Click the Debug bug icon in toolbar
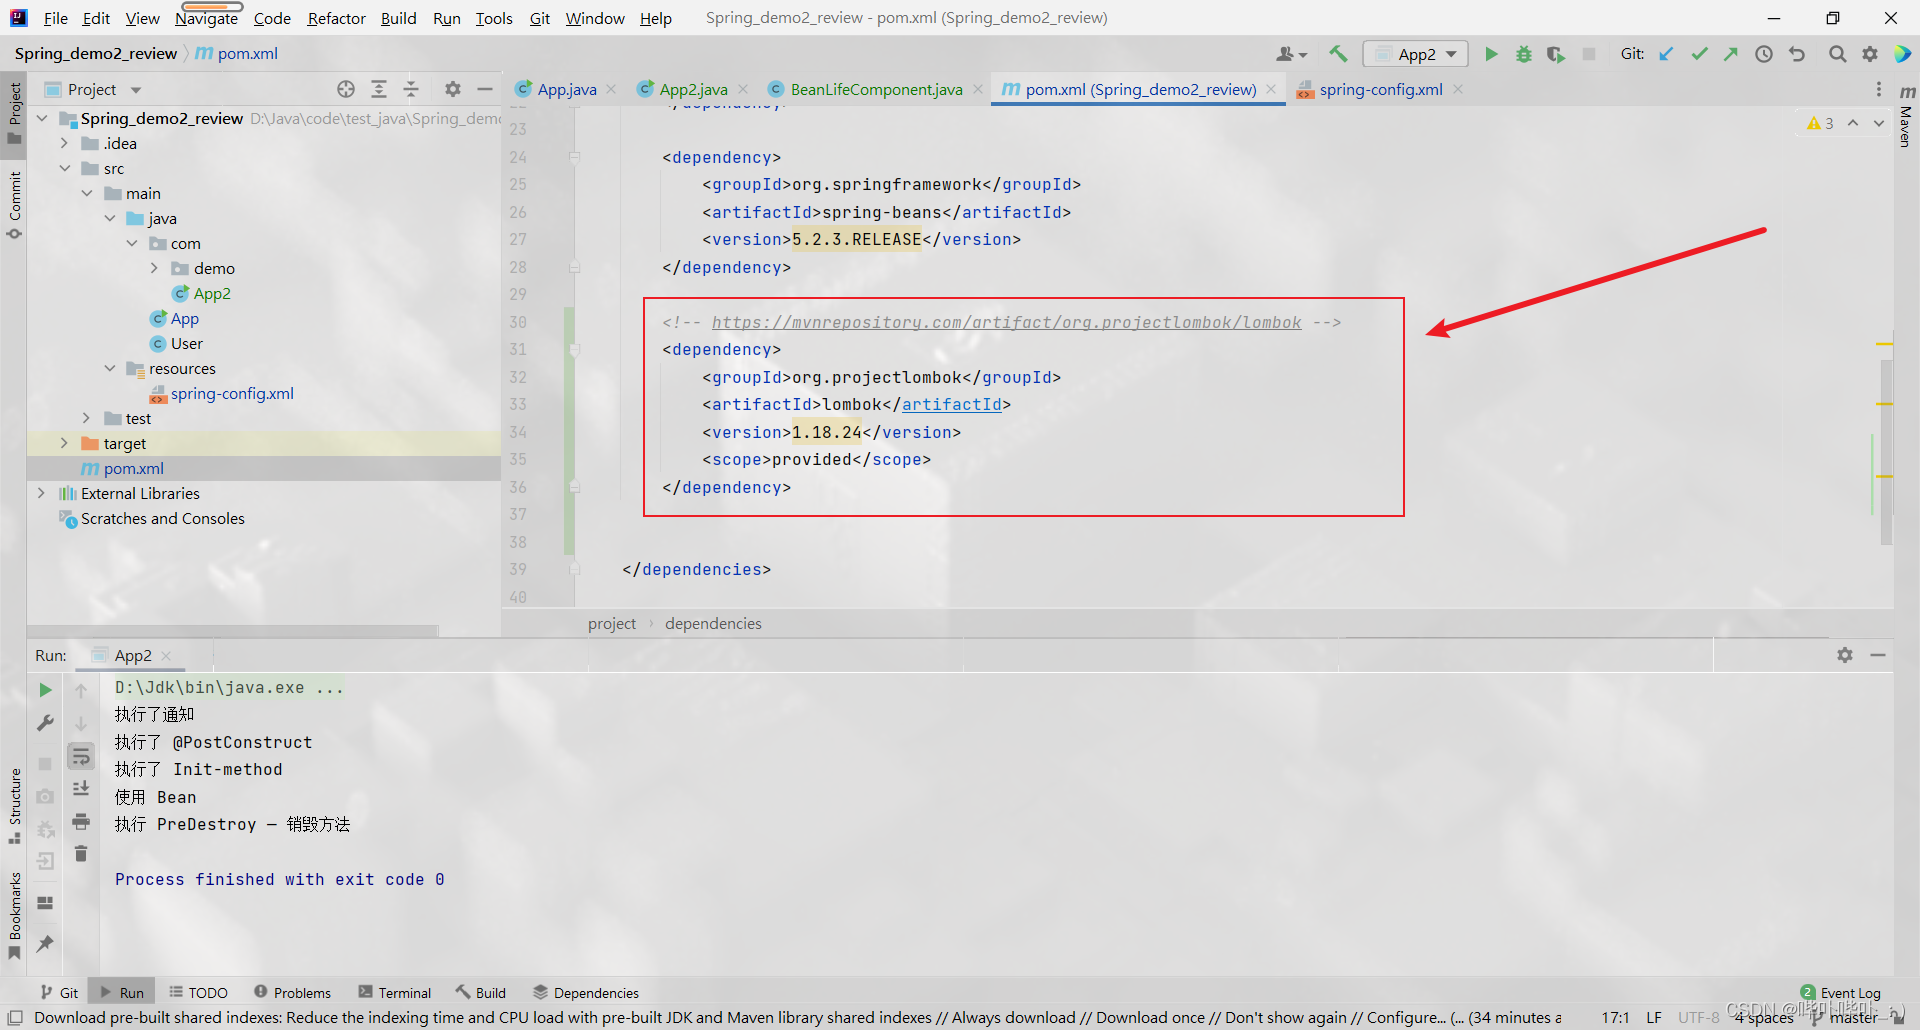Screen dimensions: 1920x1030 click(1523, 54)
